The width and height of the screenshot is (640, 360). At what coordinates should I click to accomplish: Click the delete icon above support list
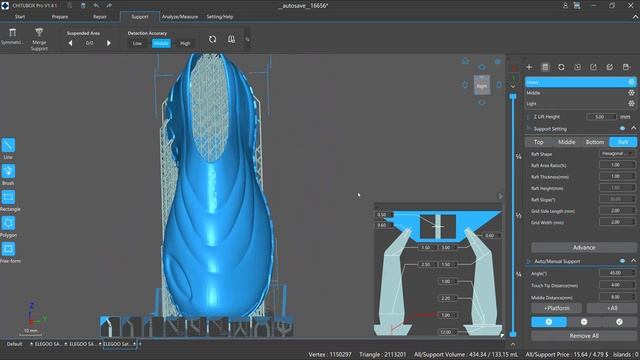pyautogui.click(x=545, y=67)
